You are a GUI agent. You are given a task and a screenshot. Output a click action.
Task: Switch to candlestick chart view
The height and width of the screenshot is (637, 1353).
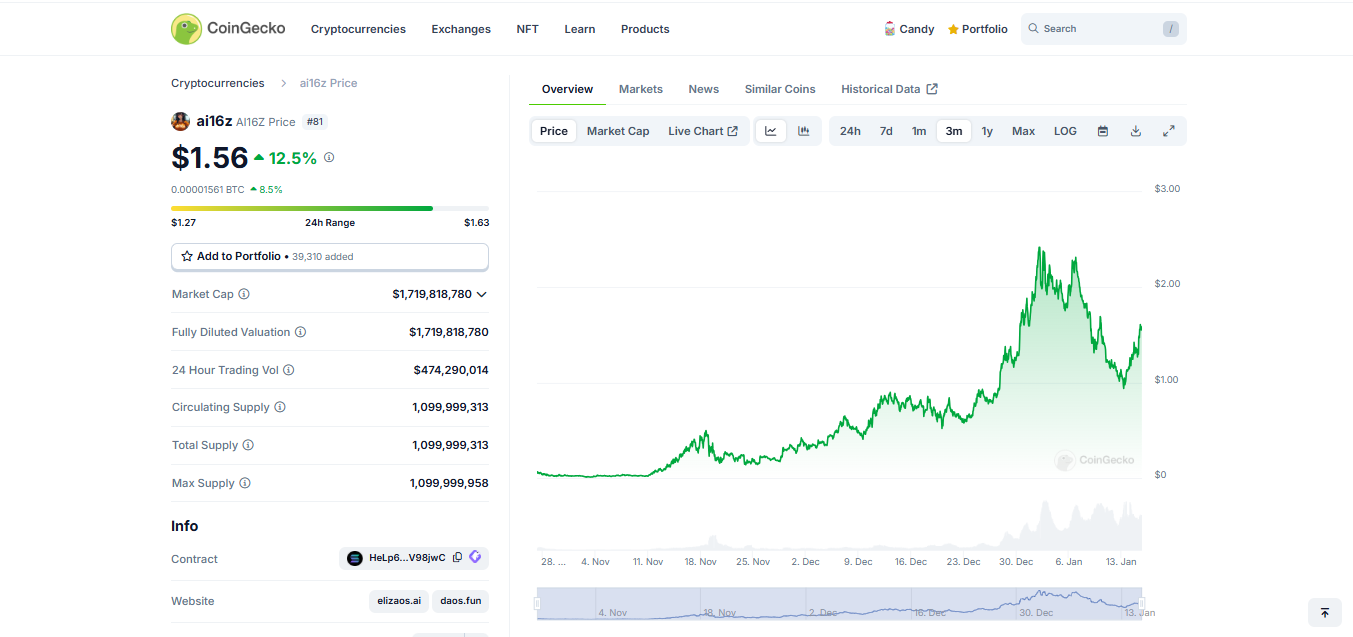click(x=803, y=131)
